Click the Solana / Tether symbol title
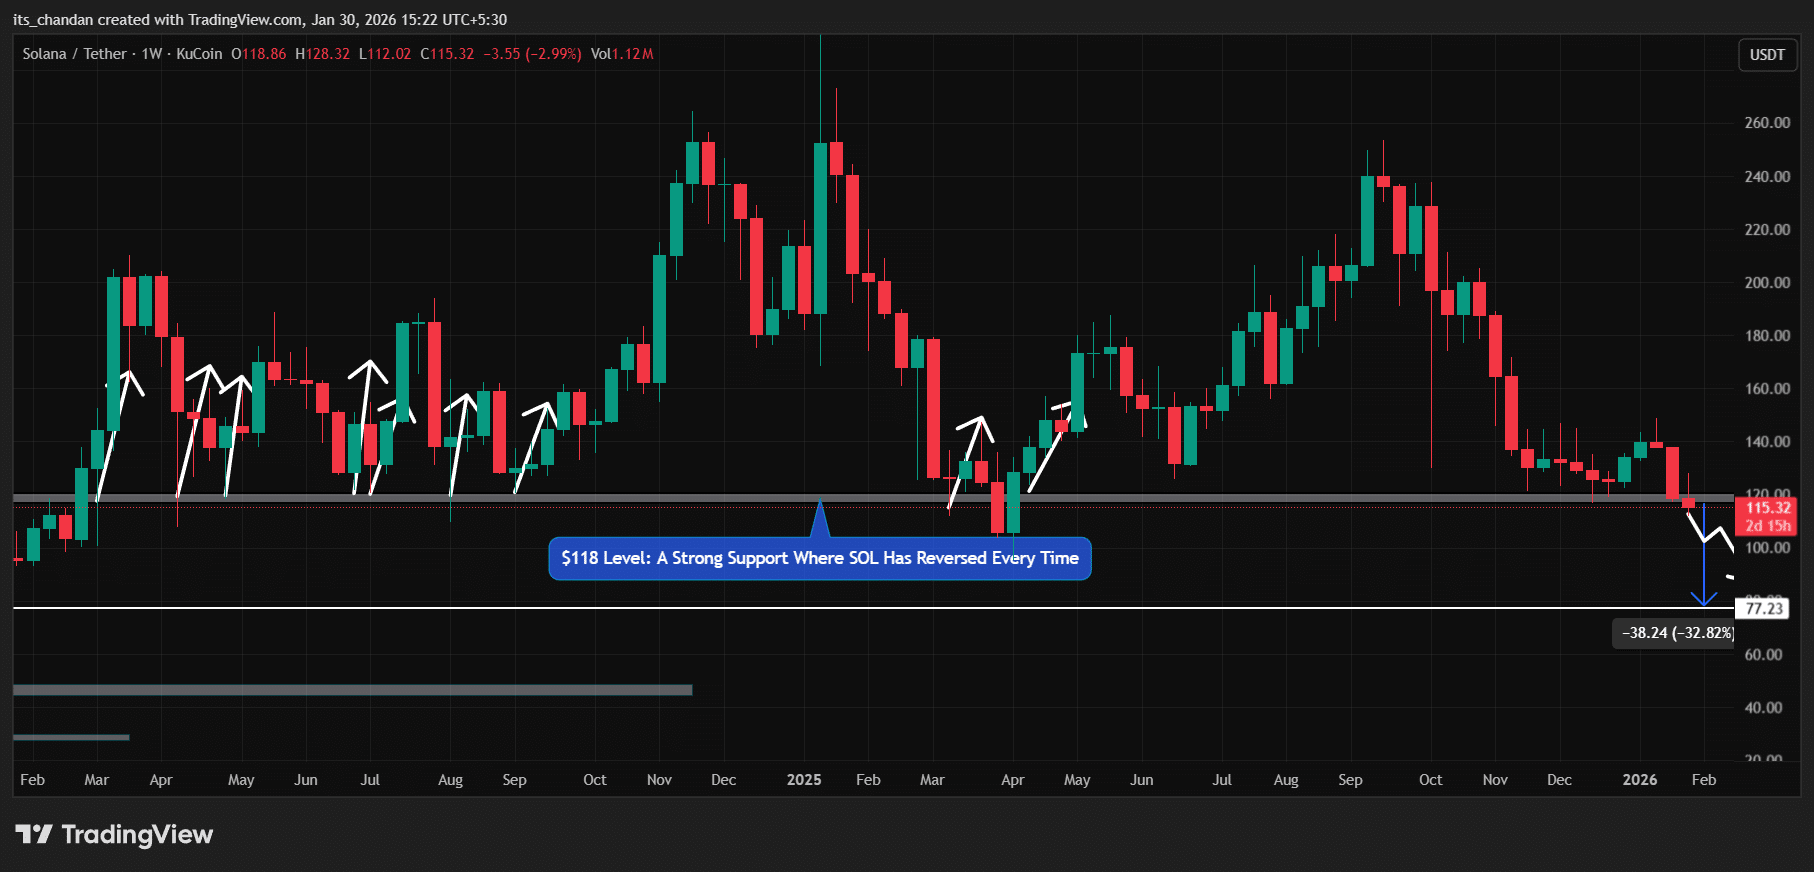Screen dimensions: 1814x872 (x=74, y=54)
